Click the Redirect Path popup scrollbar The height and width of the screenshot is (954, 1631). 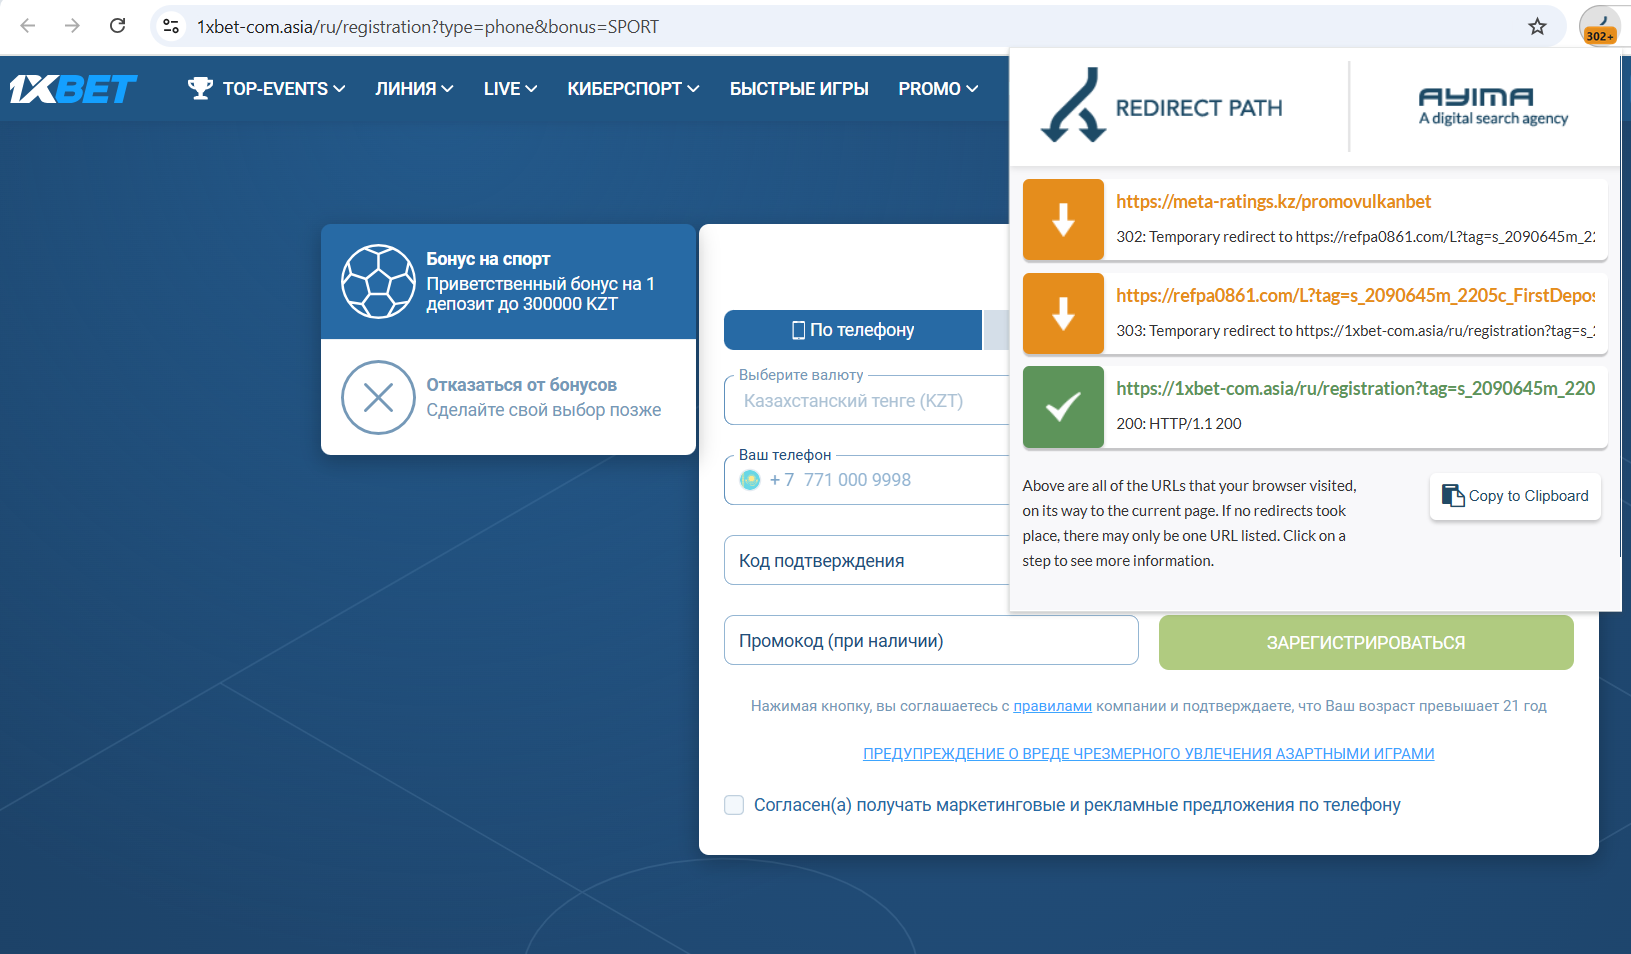1619,305
